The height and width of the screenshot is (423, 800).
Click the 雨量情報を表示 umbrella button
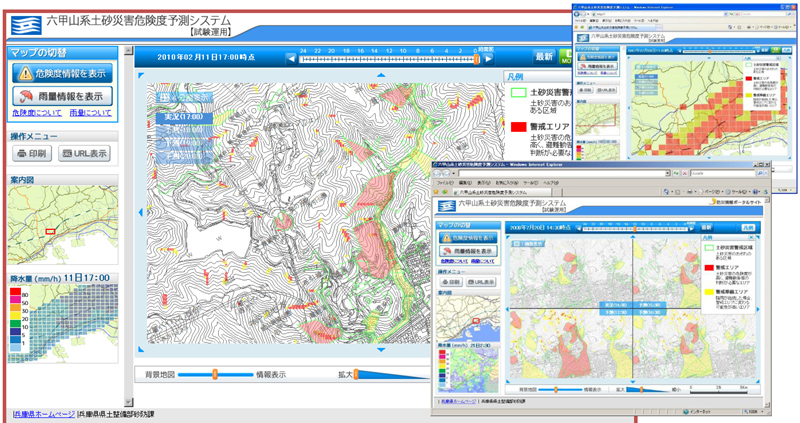point(62,97)
